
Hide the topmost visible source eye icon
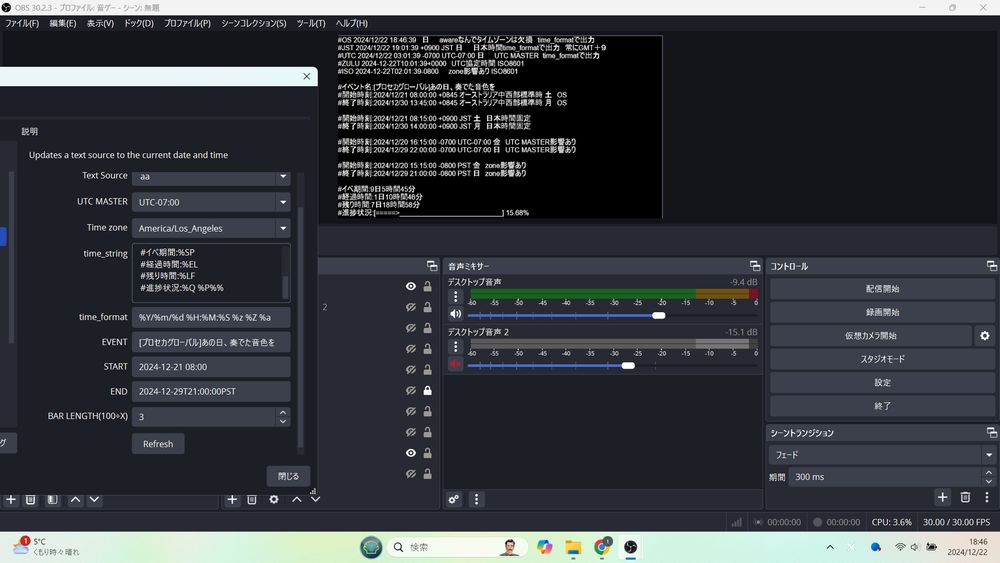tap(410, 287)
